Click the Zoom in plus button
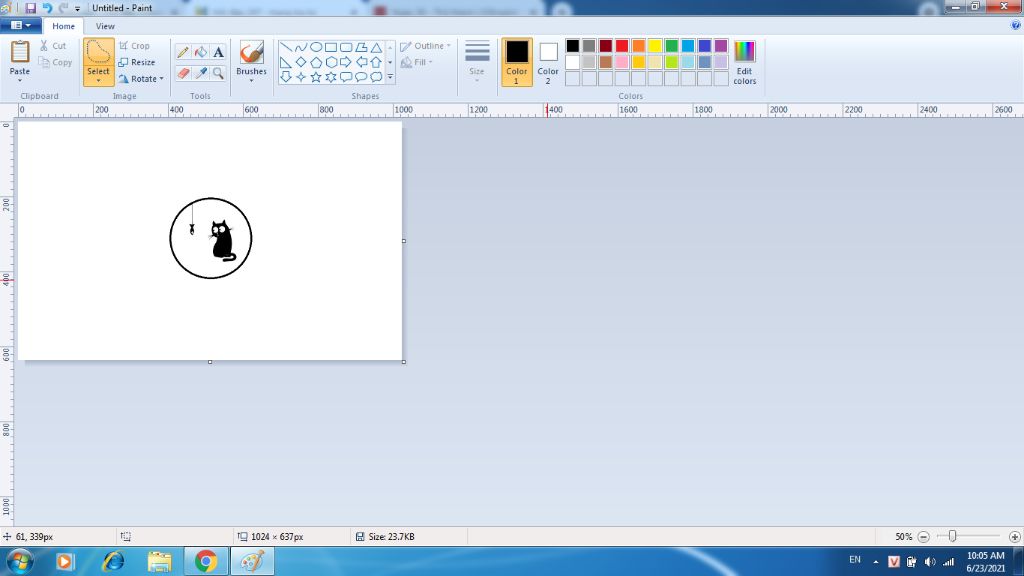The height and width of the screenshot is (576, 1024). pos(1014,537)
